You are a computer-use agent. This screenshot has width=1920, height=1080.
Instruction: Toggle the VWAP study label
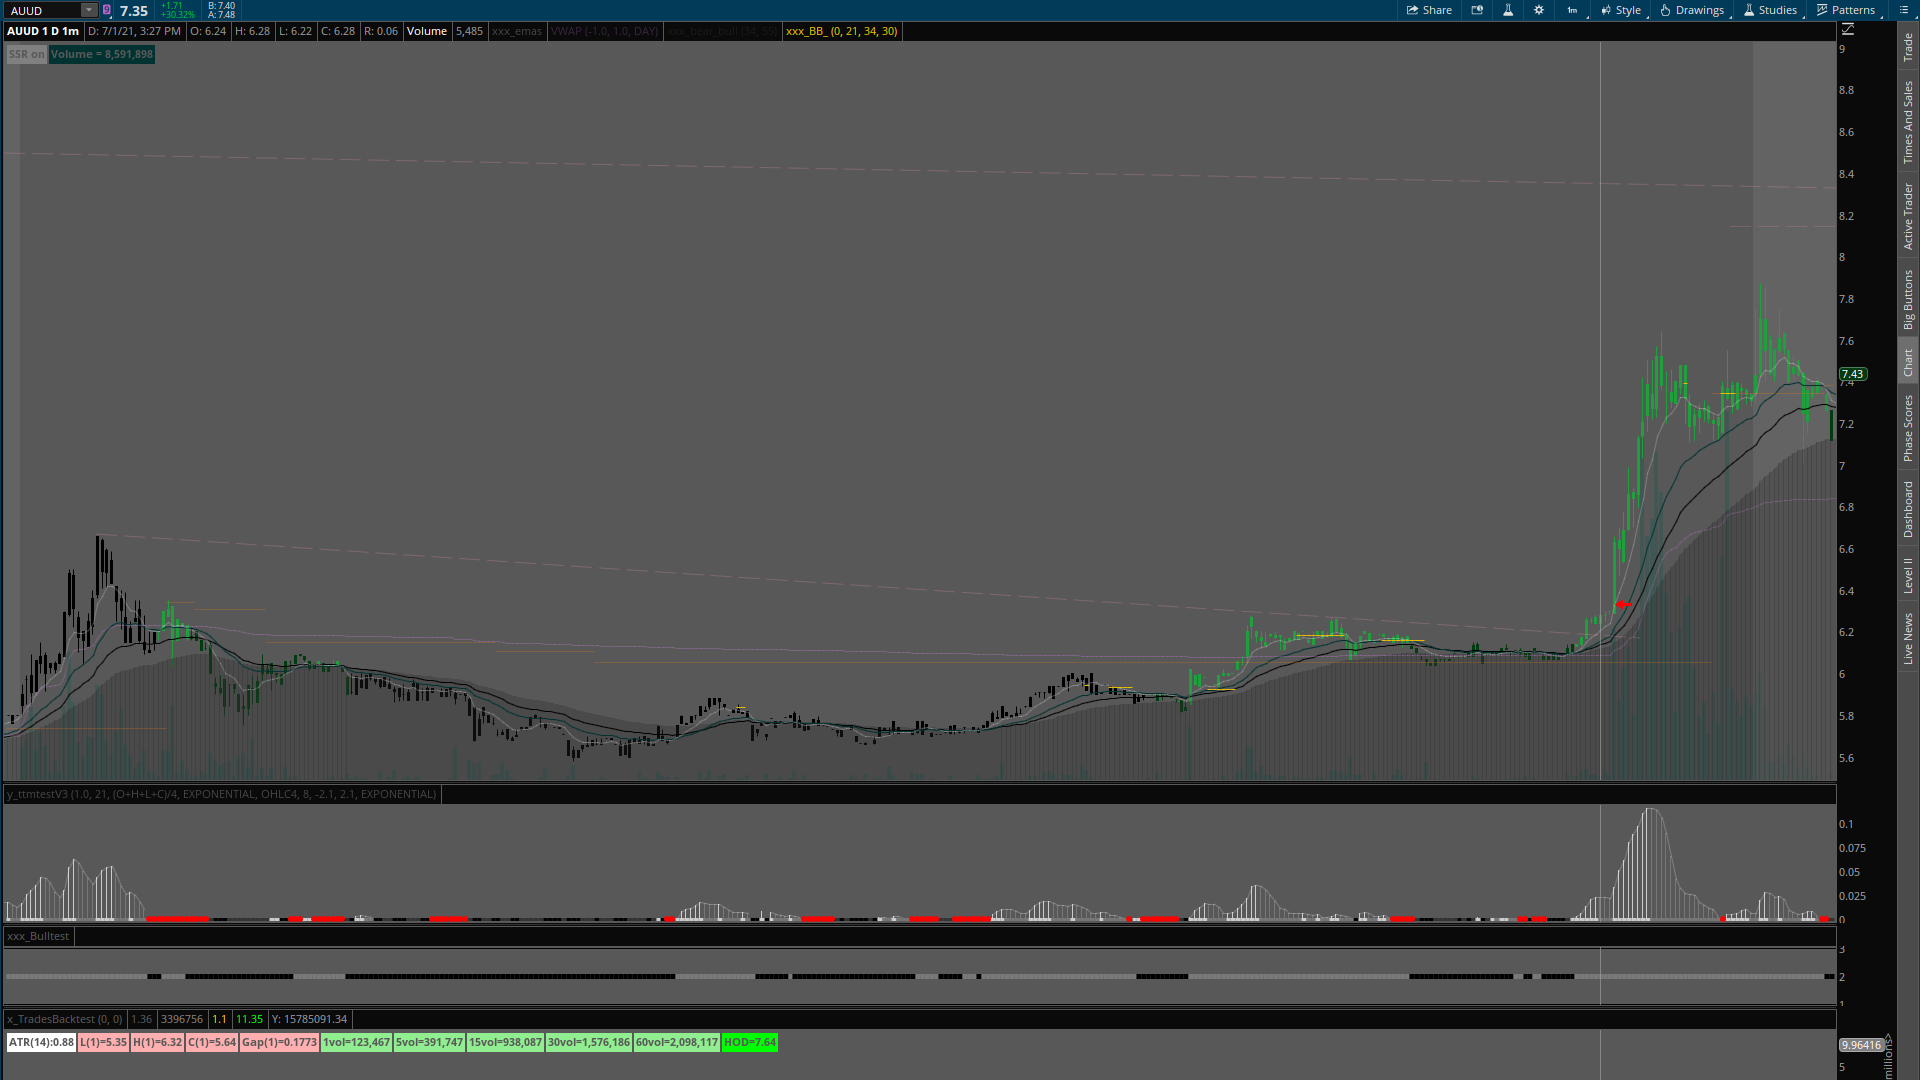pyautogui.click(x=604, y=31)
